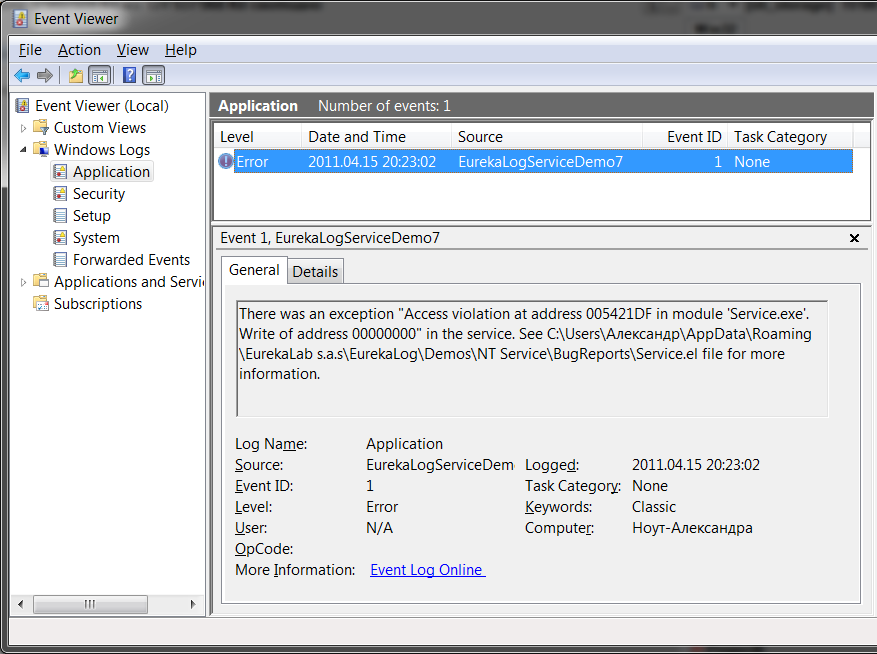Viewport: 877px width, 654px height.
Task: Click the Forward arrow toolbar icon
Action: [x=45, y=75]
